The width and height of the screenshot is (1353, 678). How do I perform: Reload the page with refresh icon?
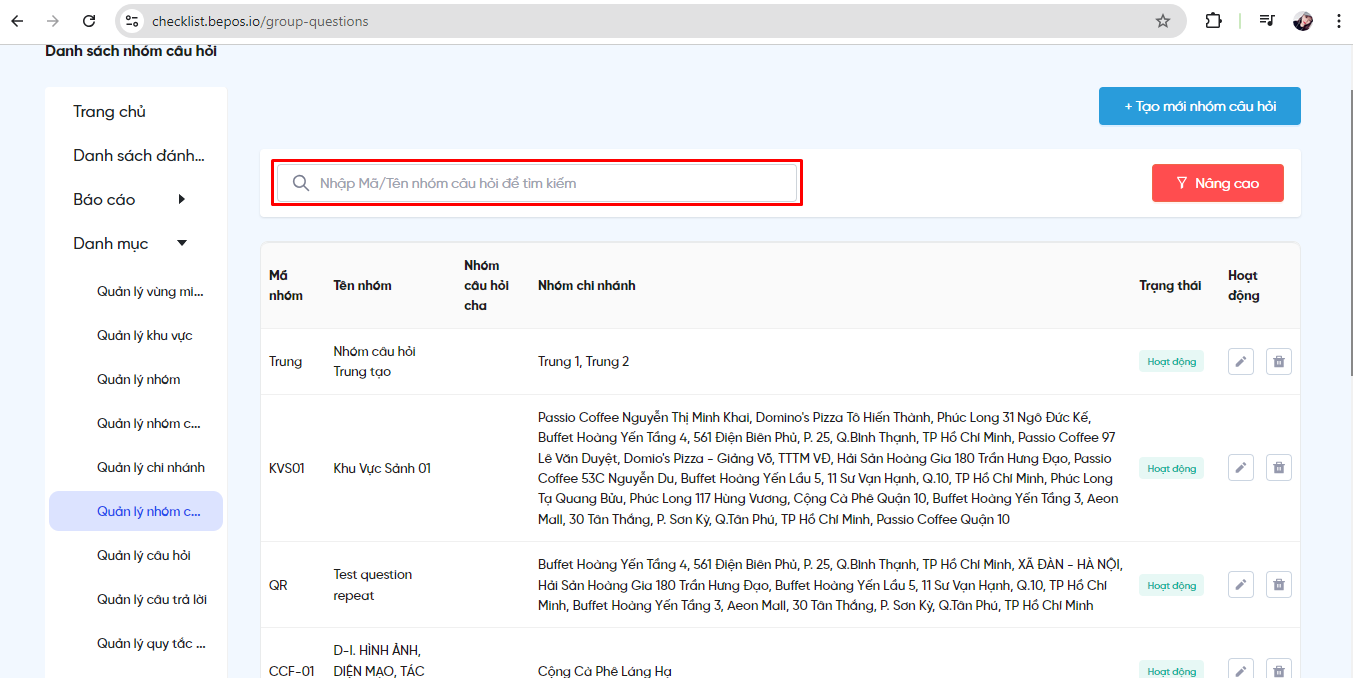[89, 21]
